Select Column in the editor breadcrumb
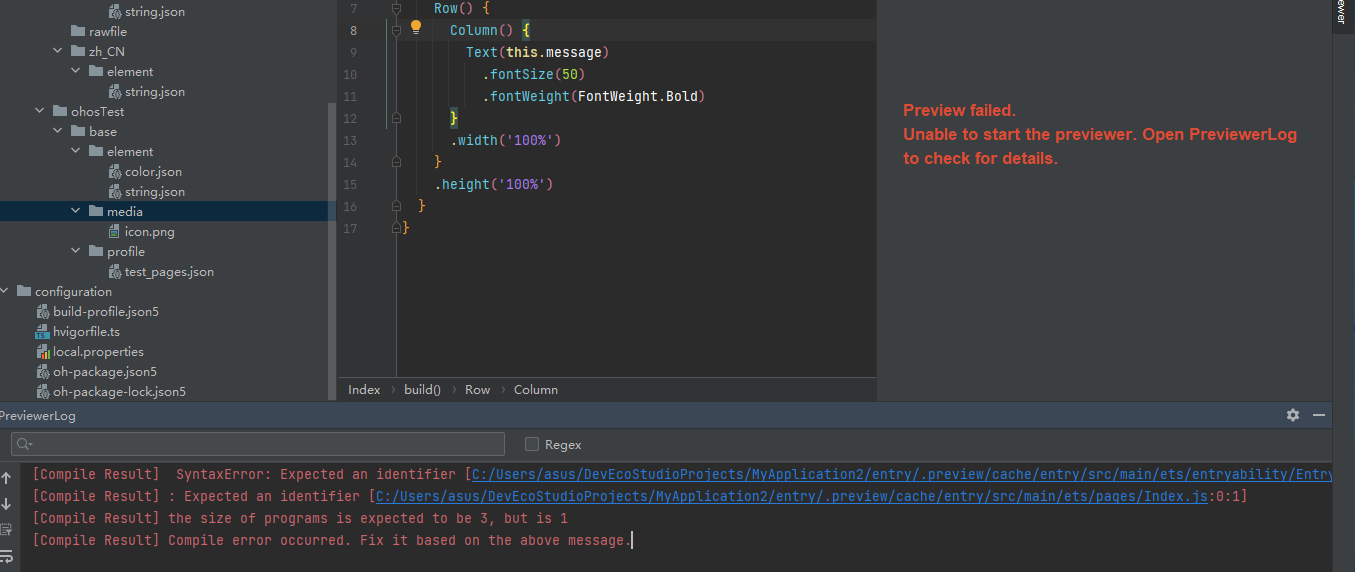 coord(536,390)
